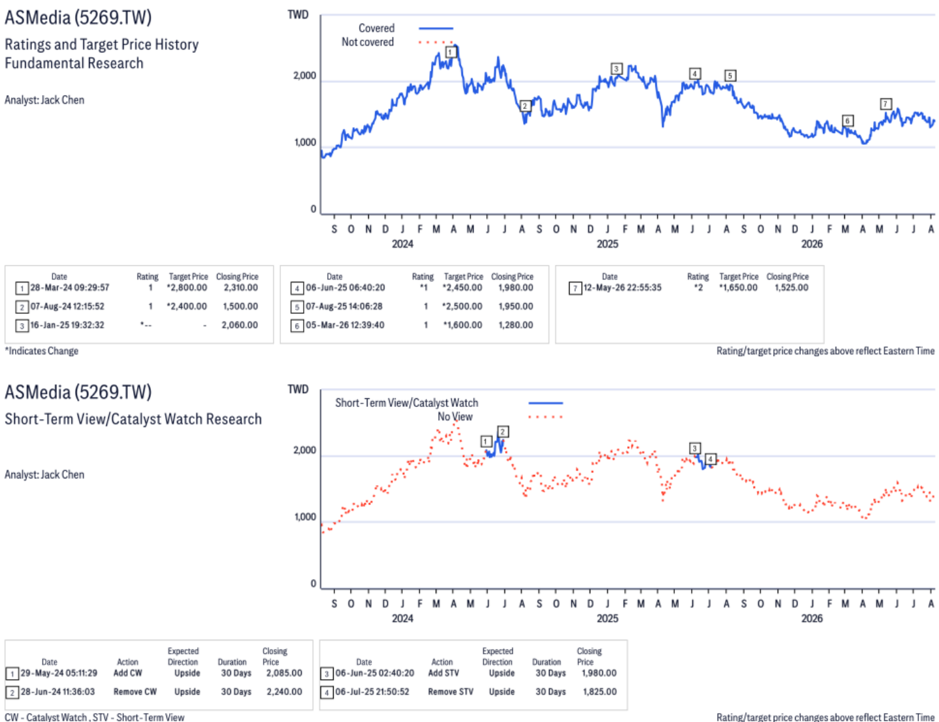The height and width of the screenshot is (722, 939).
Task: Click closing price 1,525.00
Action: tap(791, 288)
